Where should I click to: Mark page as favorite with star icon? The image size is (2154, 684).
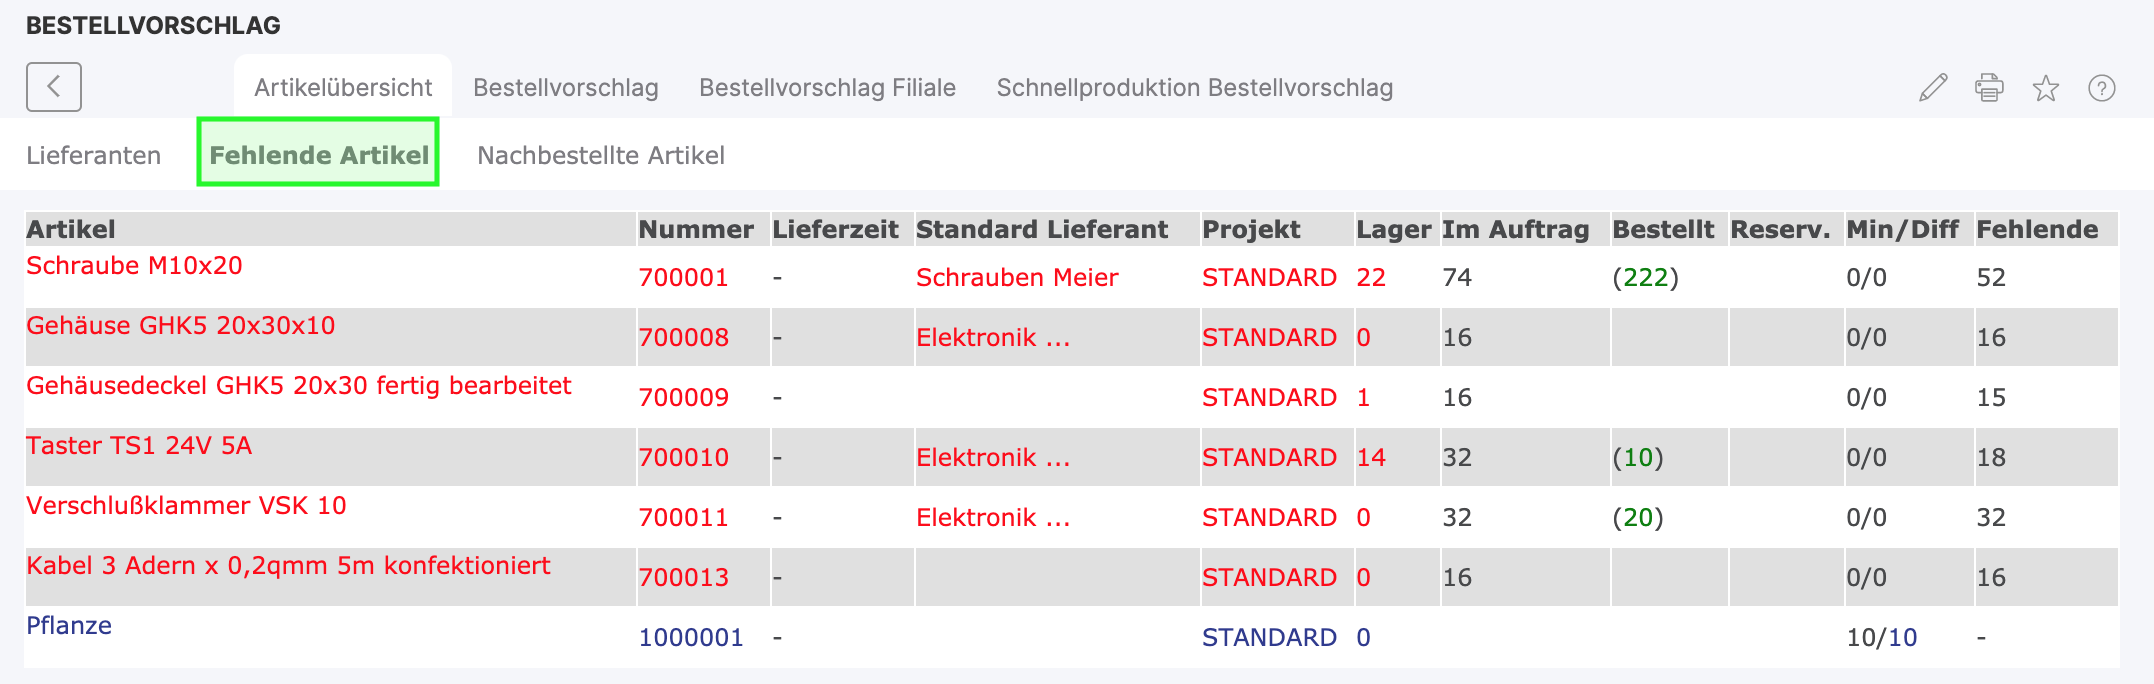pyautogui.click(x=2046, y=88)
